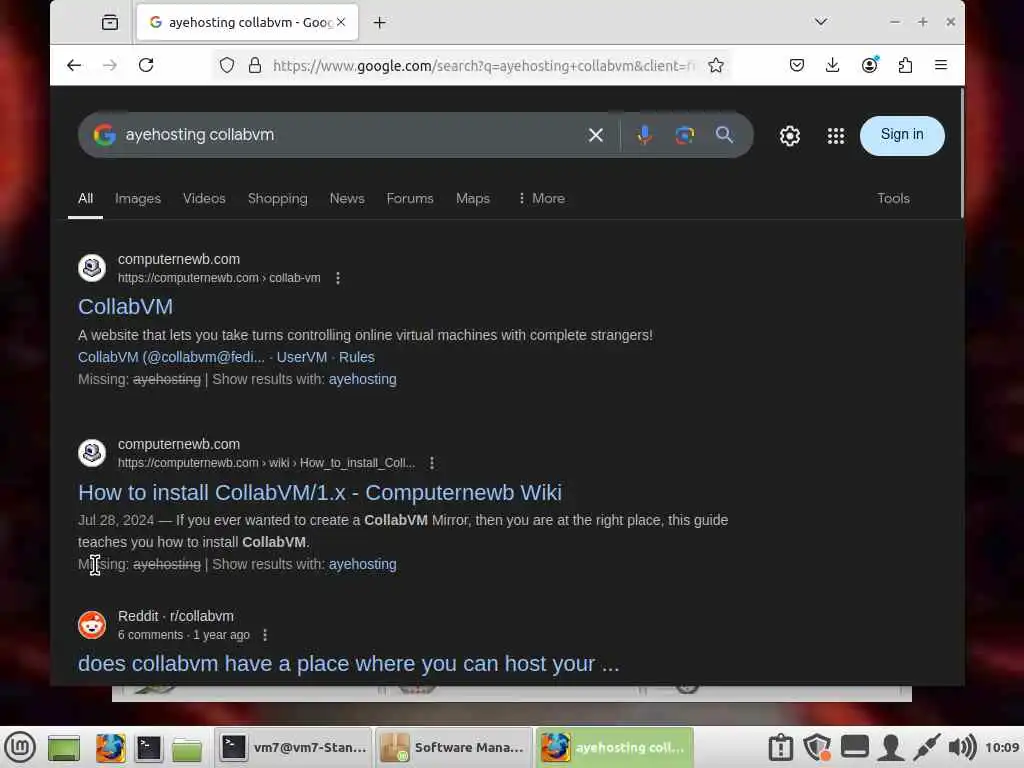Screen dimensions: 1024x768
Task: Open the volume speaker tray icon
Action: pos(962,747)
